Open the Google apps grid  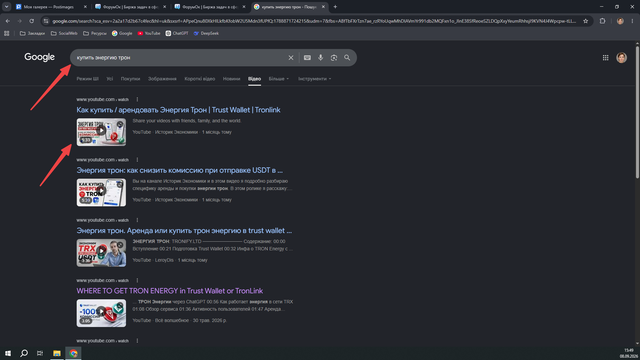pyautogui.click(x=605, y=58)
